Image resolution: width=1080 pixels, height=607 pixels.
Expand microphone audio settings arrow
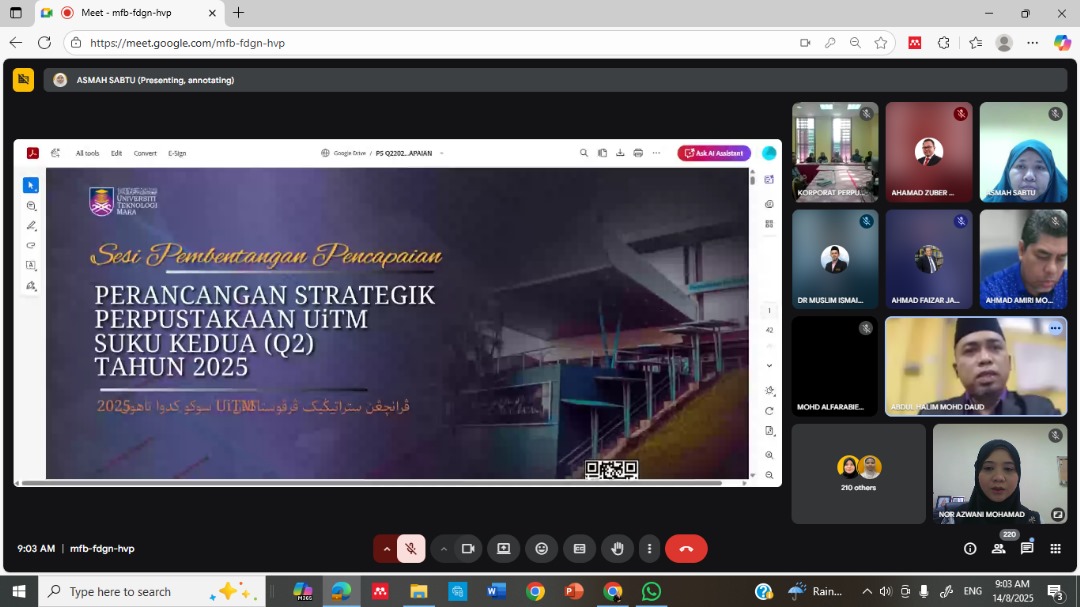(x=387, y=549)
